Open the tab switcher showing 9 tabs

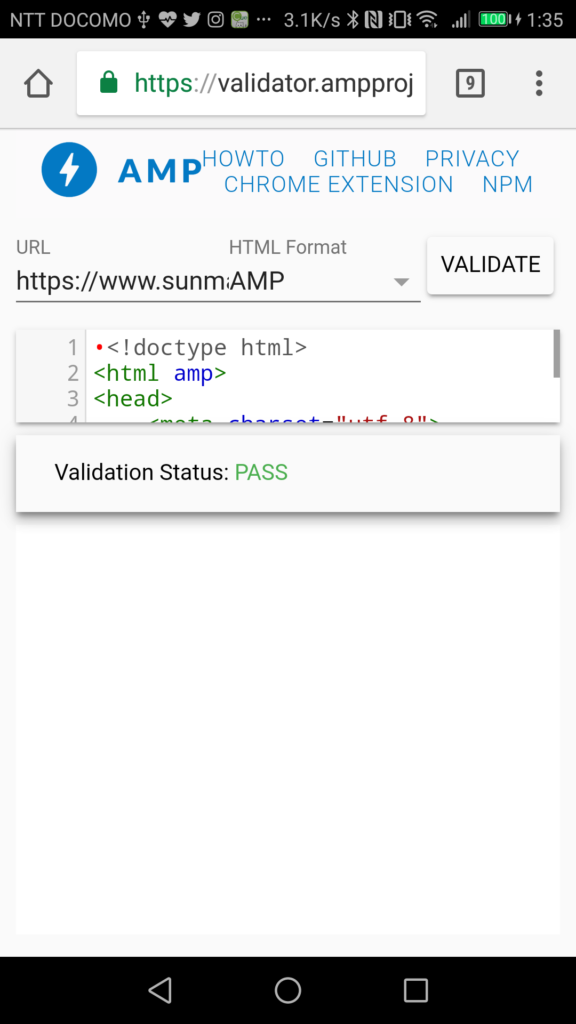pos(470,84)
